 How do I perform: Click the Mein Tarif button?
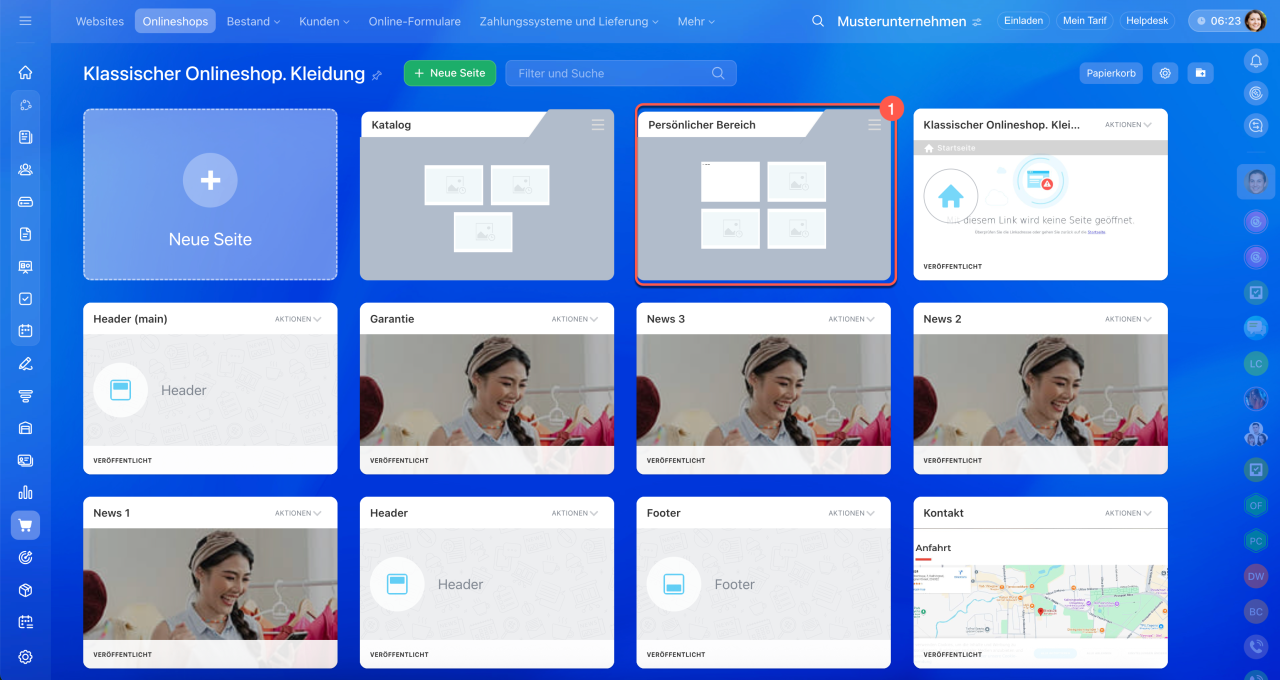tap(1084, 21)
